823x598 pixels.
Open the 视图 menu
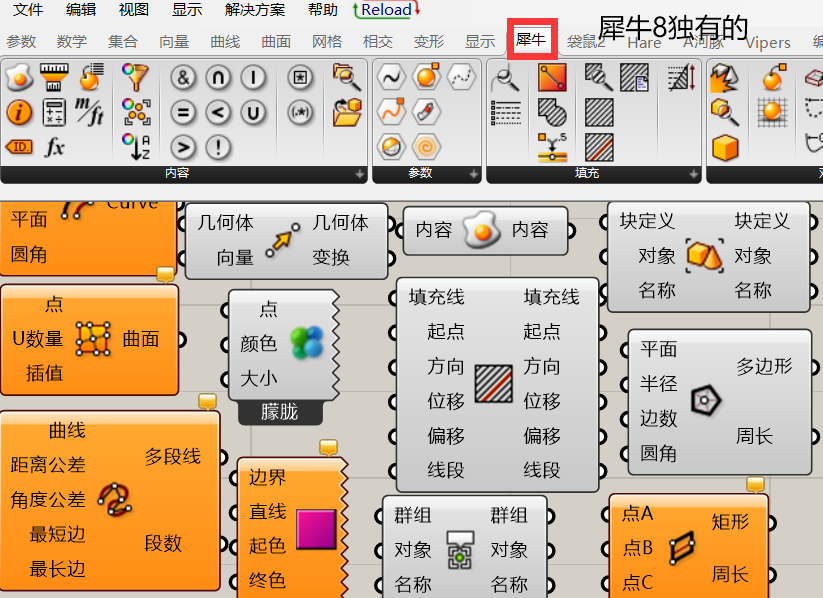(134, 9)
